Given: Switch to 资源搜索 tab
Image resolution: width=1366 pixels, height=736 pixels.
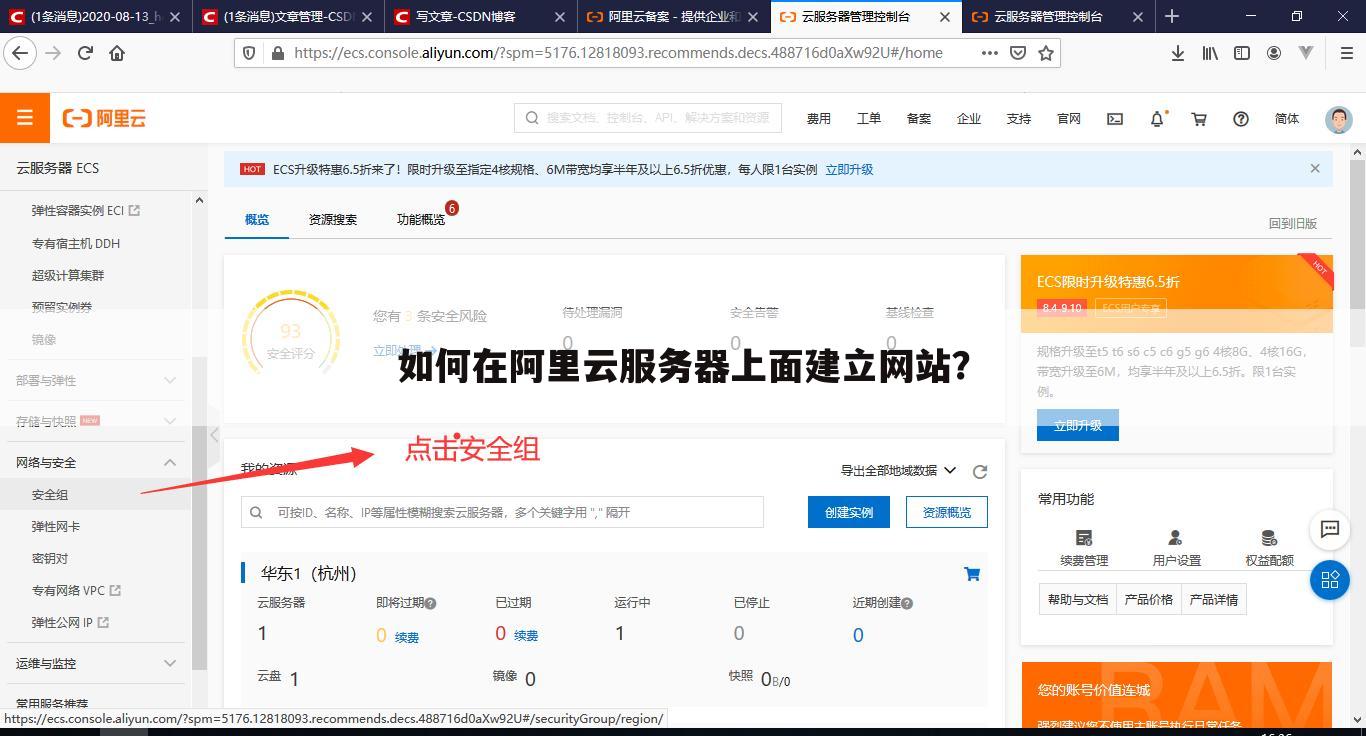Looking at the screenshot, I should click(333, 219).
